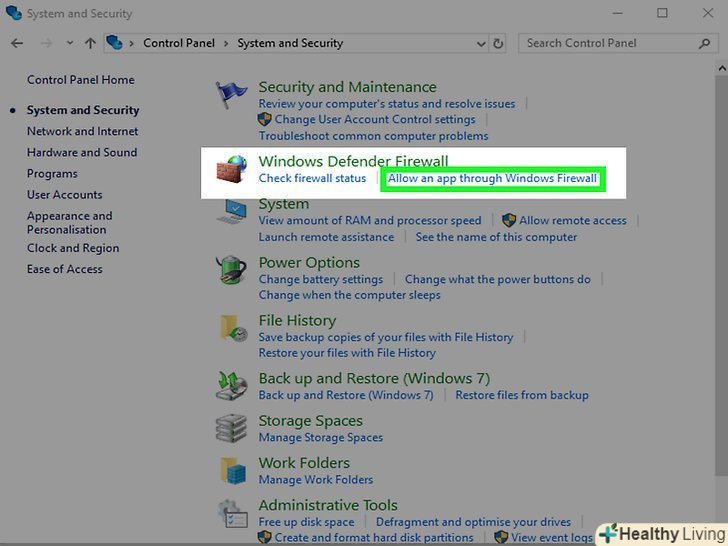
Task: Click shield icon beside Create and format partitions
Action: tap(264, 537)
